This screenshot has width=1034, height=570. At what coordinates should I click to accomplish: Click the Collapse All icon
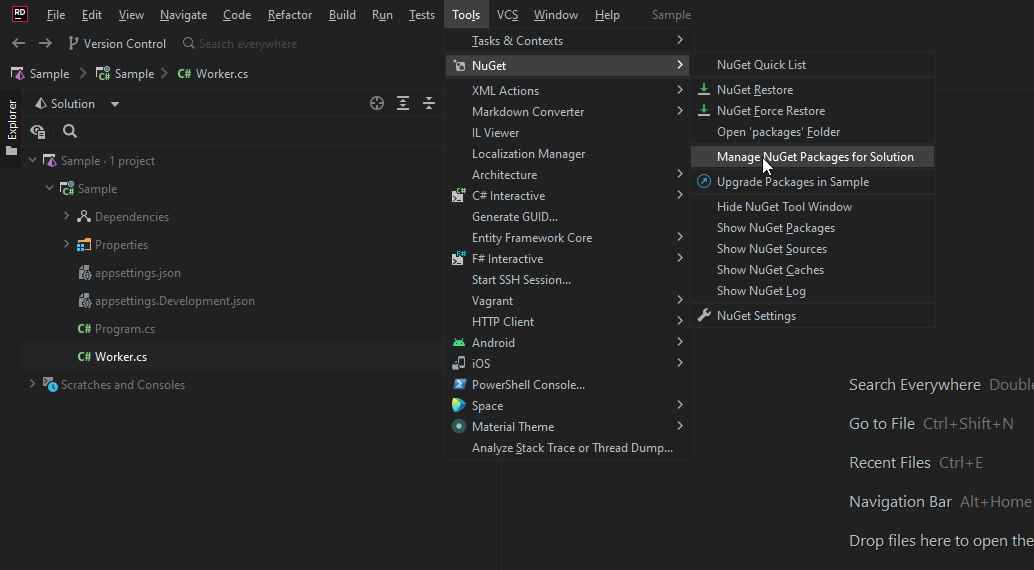click(x=429, y=103)
